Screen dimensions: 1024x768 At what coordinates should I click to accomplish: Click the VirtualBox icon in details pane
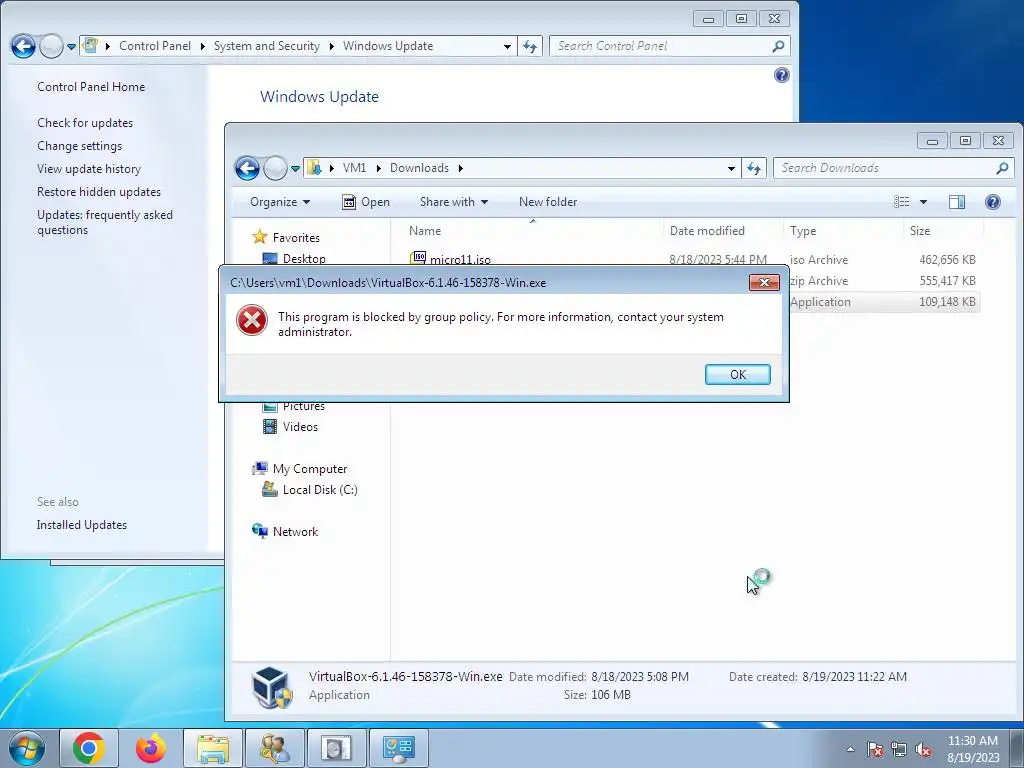coord(272,687)
